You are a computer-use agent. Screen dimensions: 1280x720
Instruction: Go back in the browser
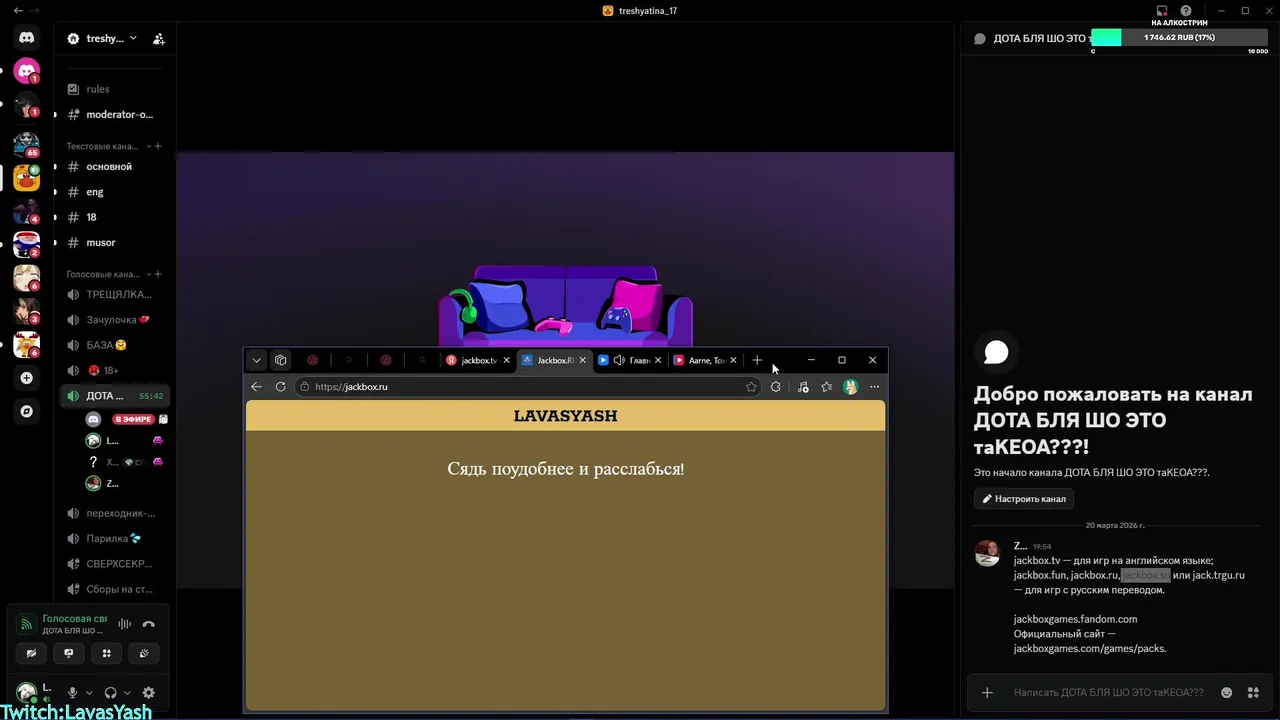pos(257,387)
